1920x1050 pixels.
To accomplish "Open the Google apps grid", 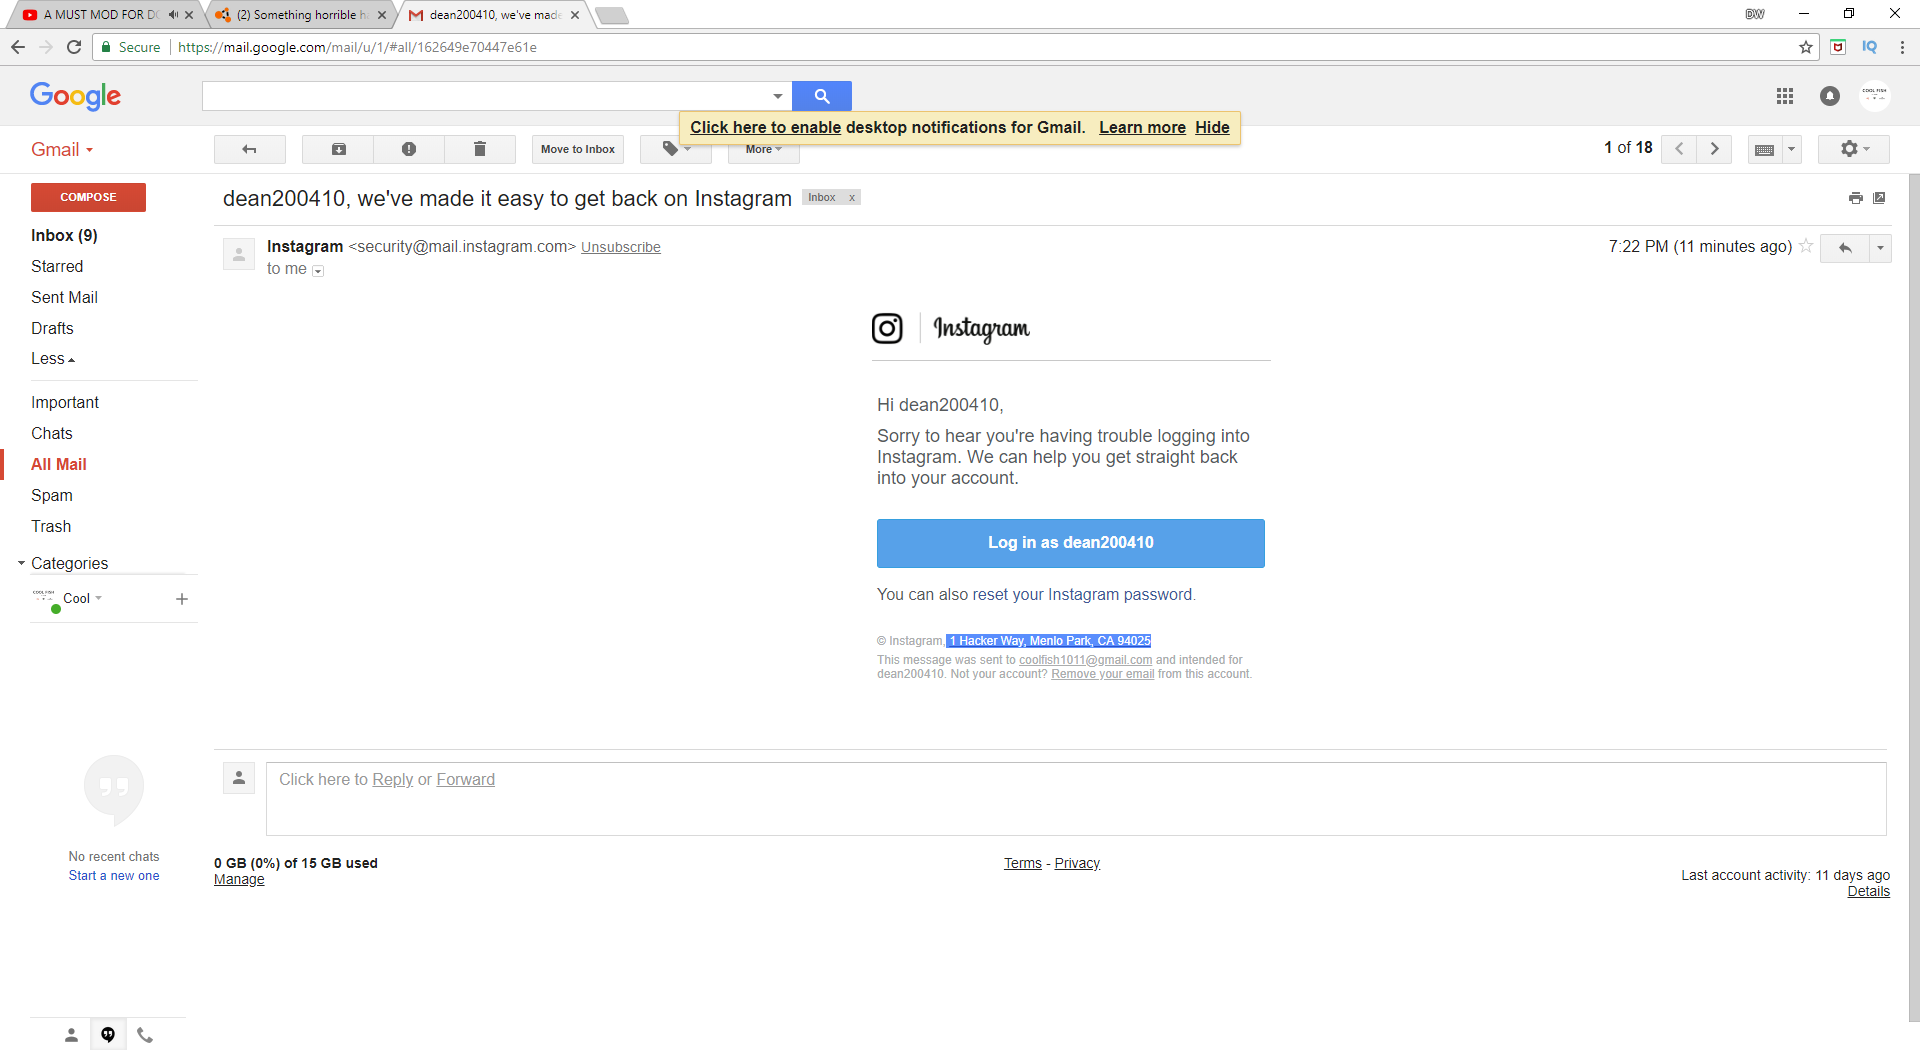I will pyautogui.click(x=1785, y=96).
